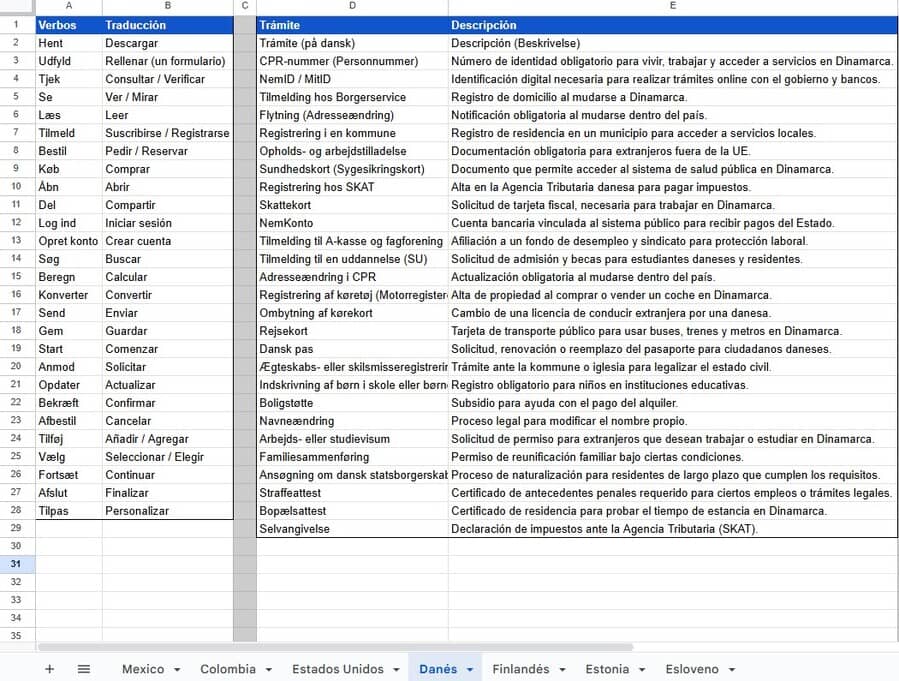Viewport: 899px width, 681px height.
Task: Switch to the Estonia sheet tab
Action: click(x=607, y=669)
